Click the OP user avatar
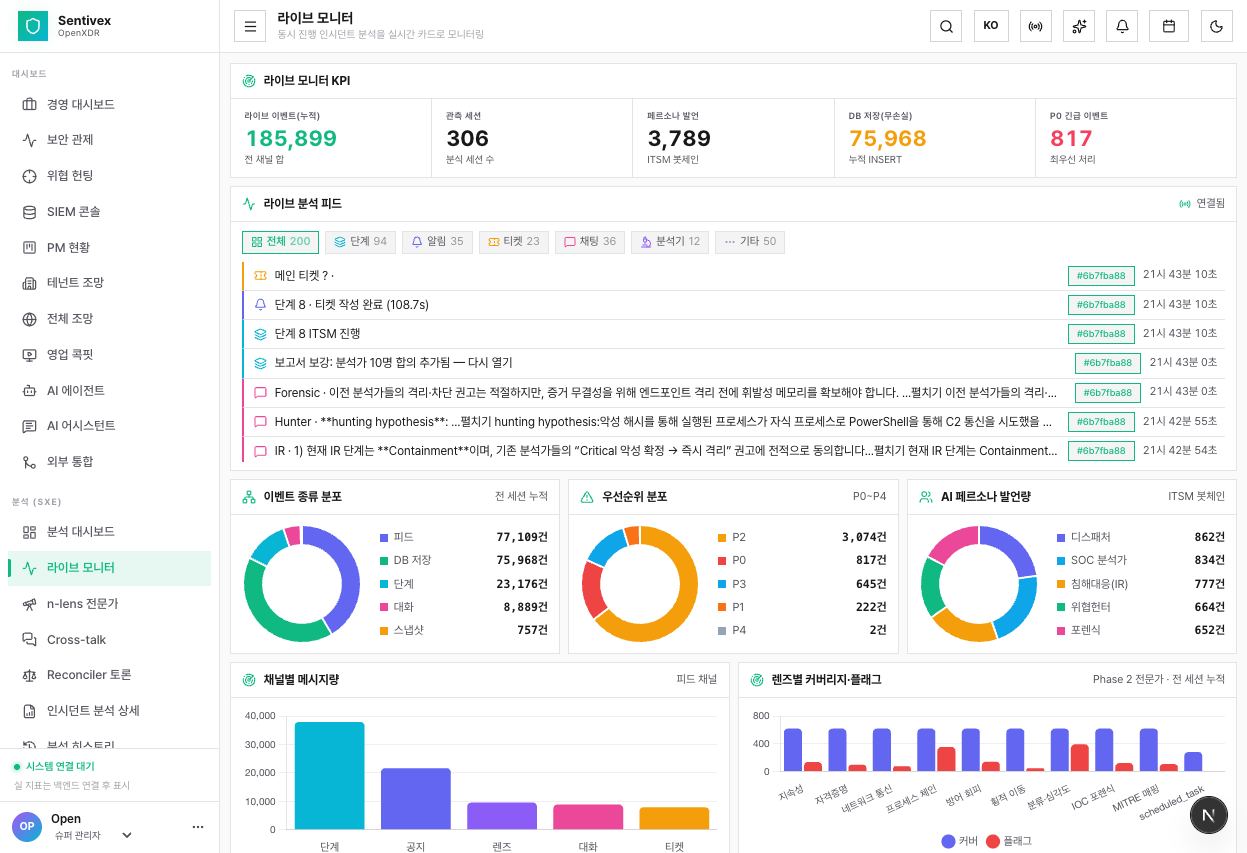Image resolution: width=1247 pixels, height=853 pixels. (x=27, y=827)
